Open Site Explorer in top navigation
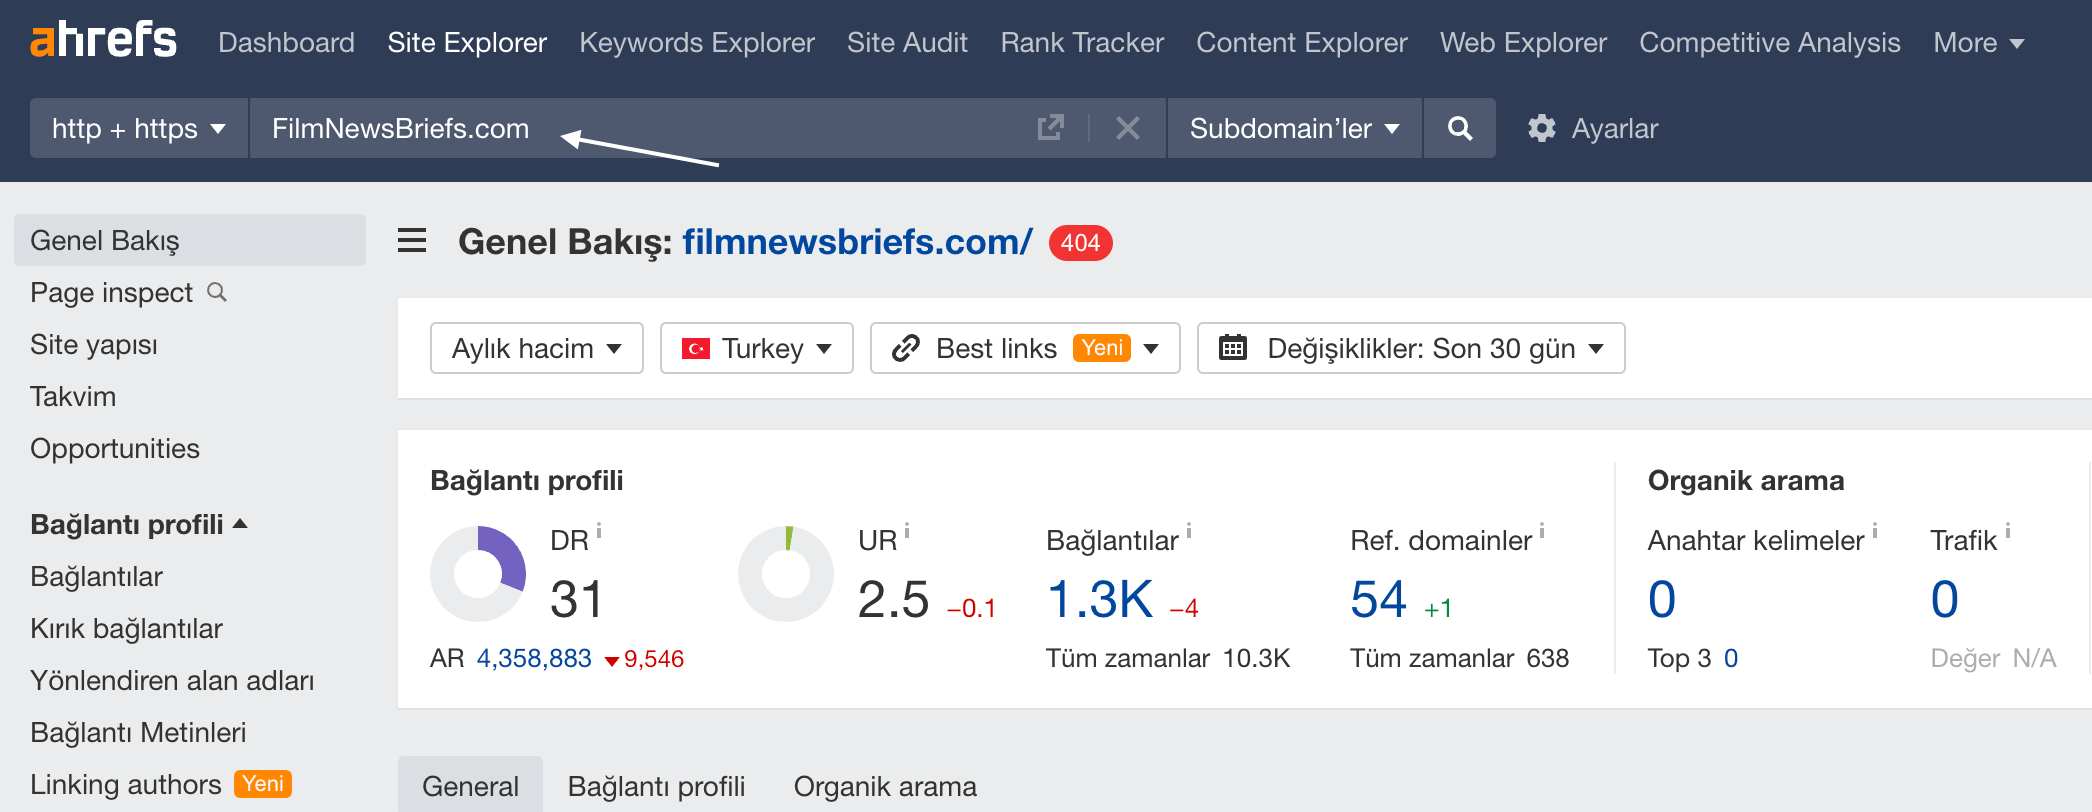The width and height of the screenshot is (2092, 812). pos(467,42)
